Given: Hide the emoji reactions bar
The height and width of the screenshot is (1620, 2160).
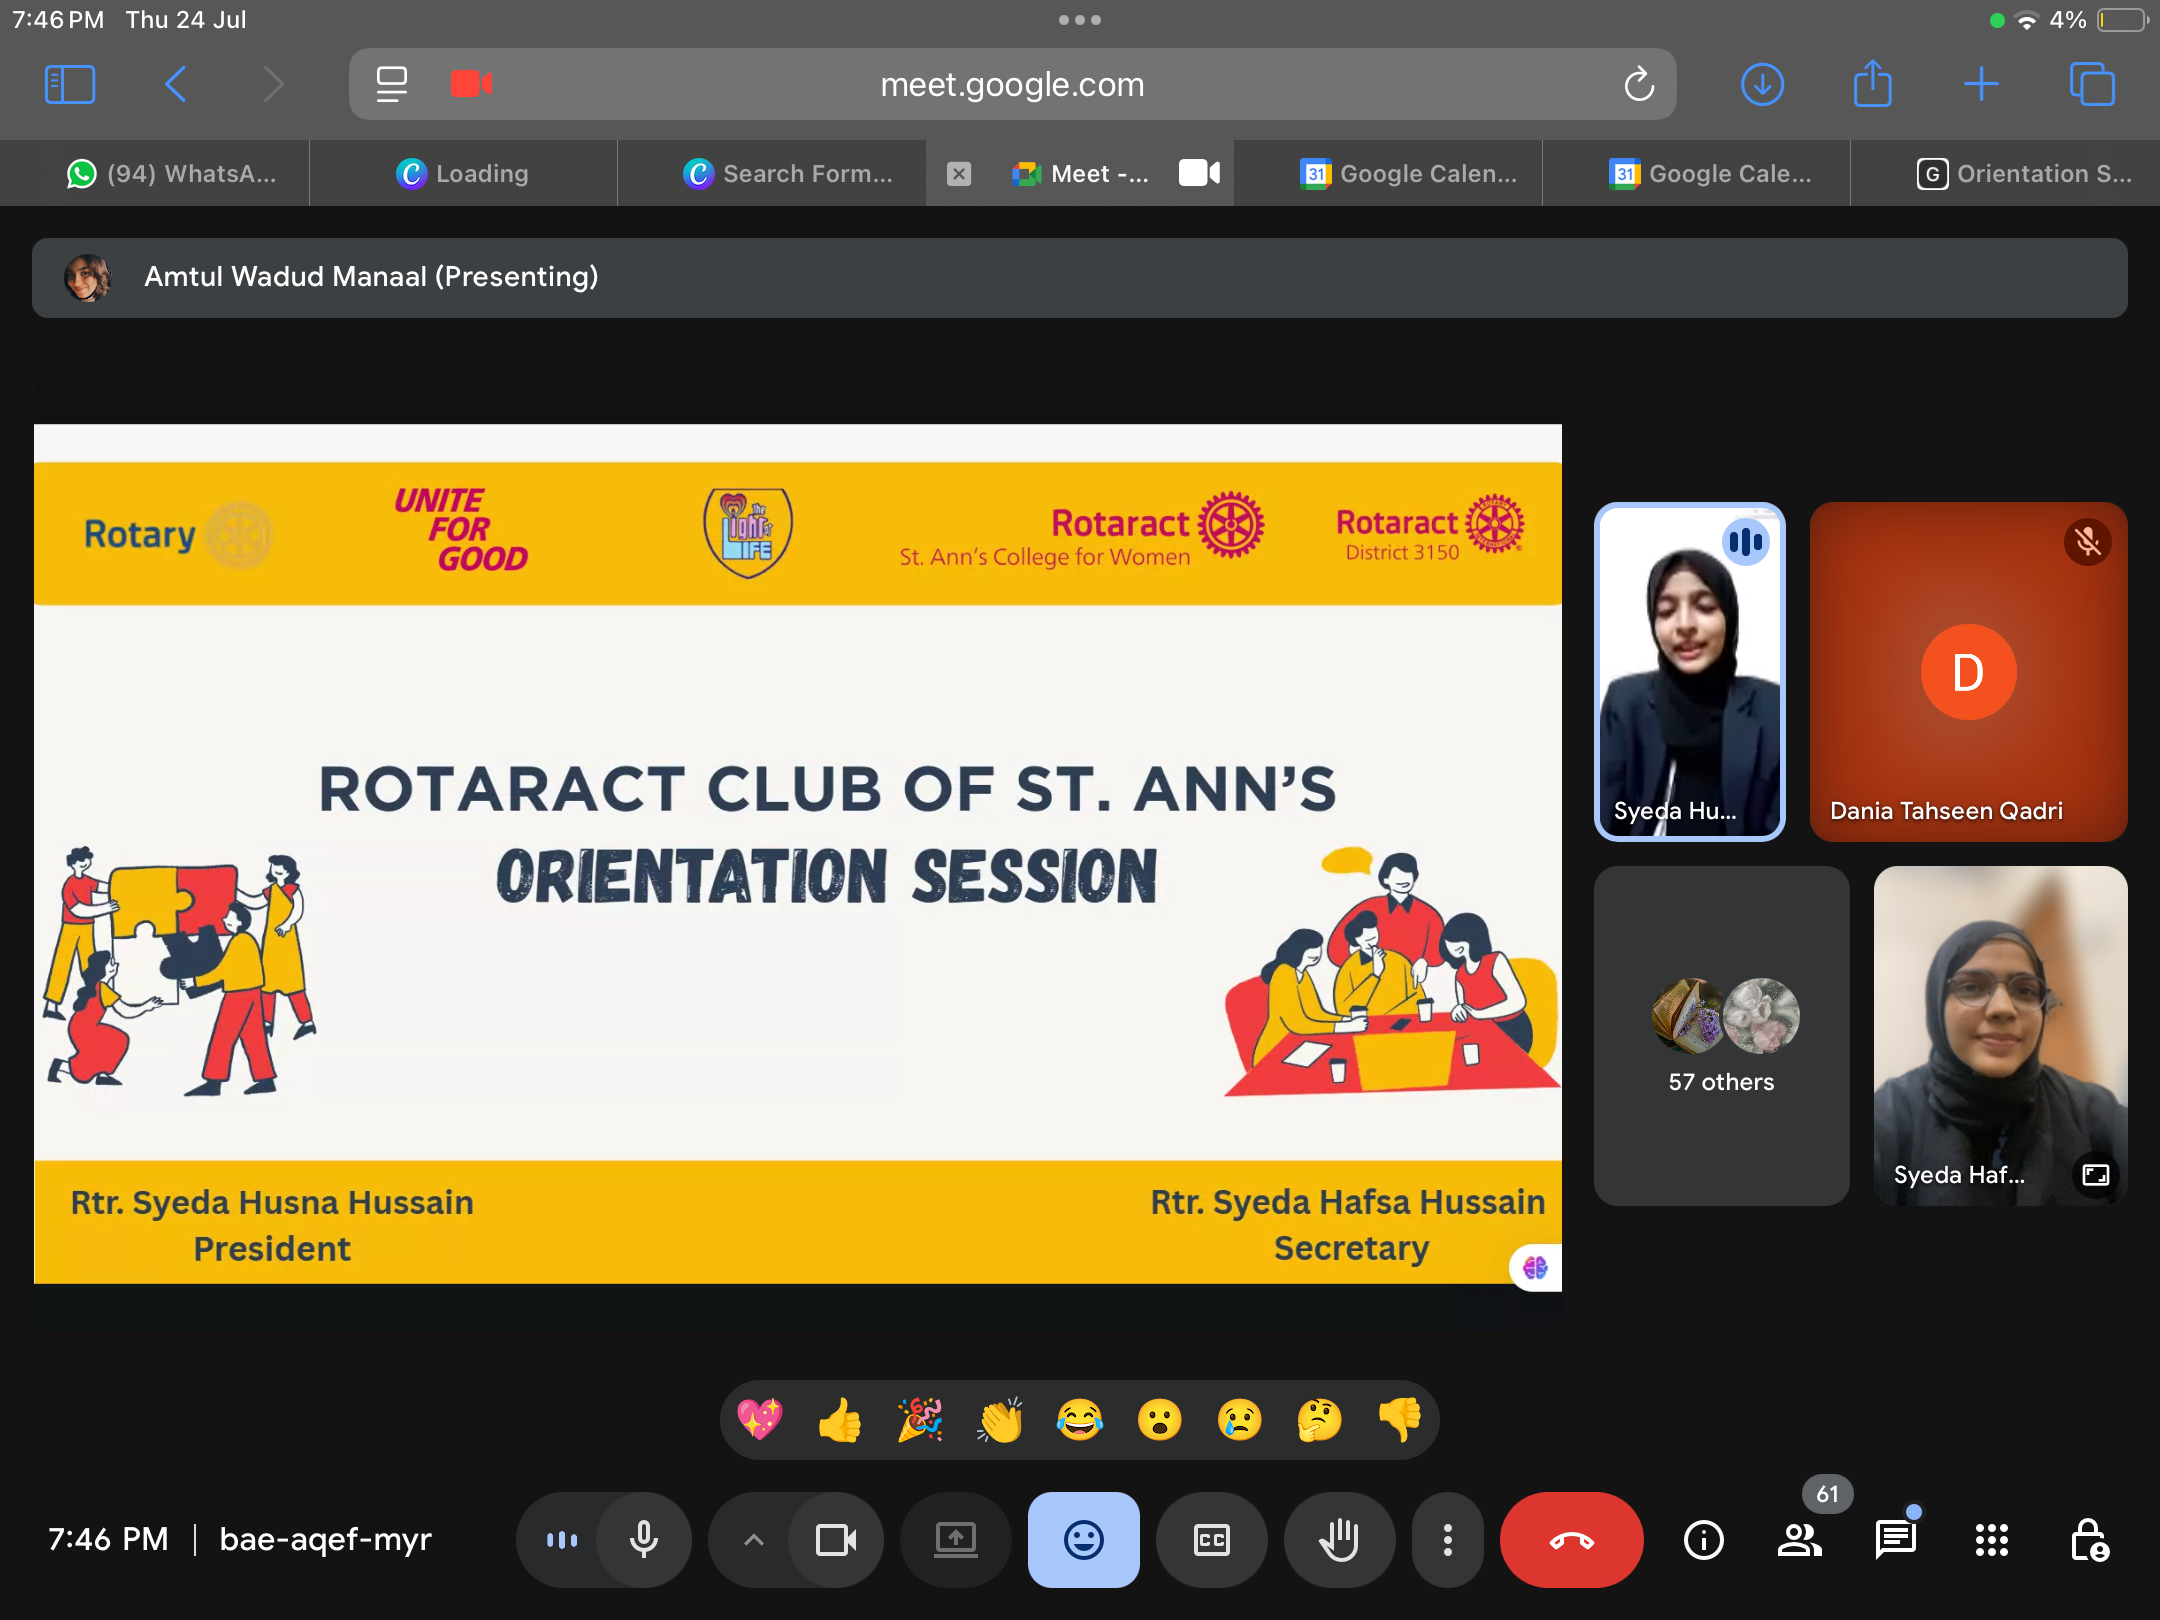Looking at the screenshot, I should pyautogui.click(x=1083, y=1540).
